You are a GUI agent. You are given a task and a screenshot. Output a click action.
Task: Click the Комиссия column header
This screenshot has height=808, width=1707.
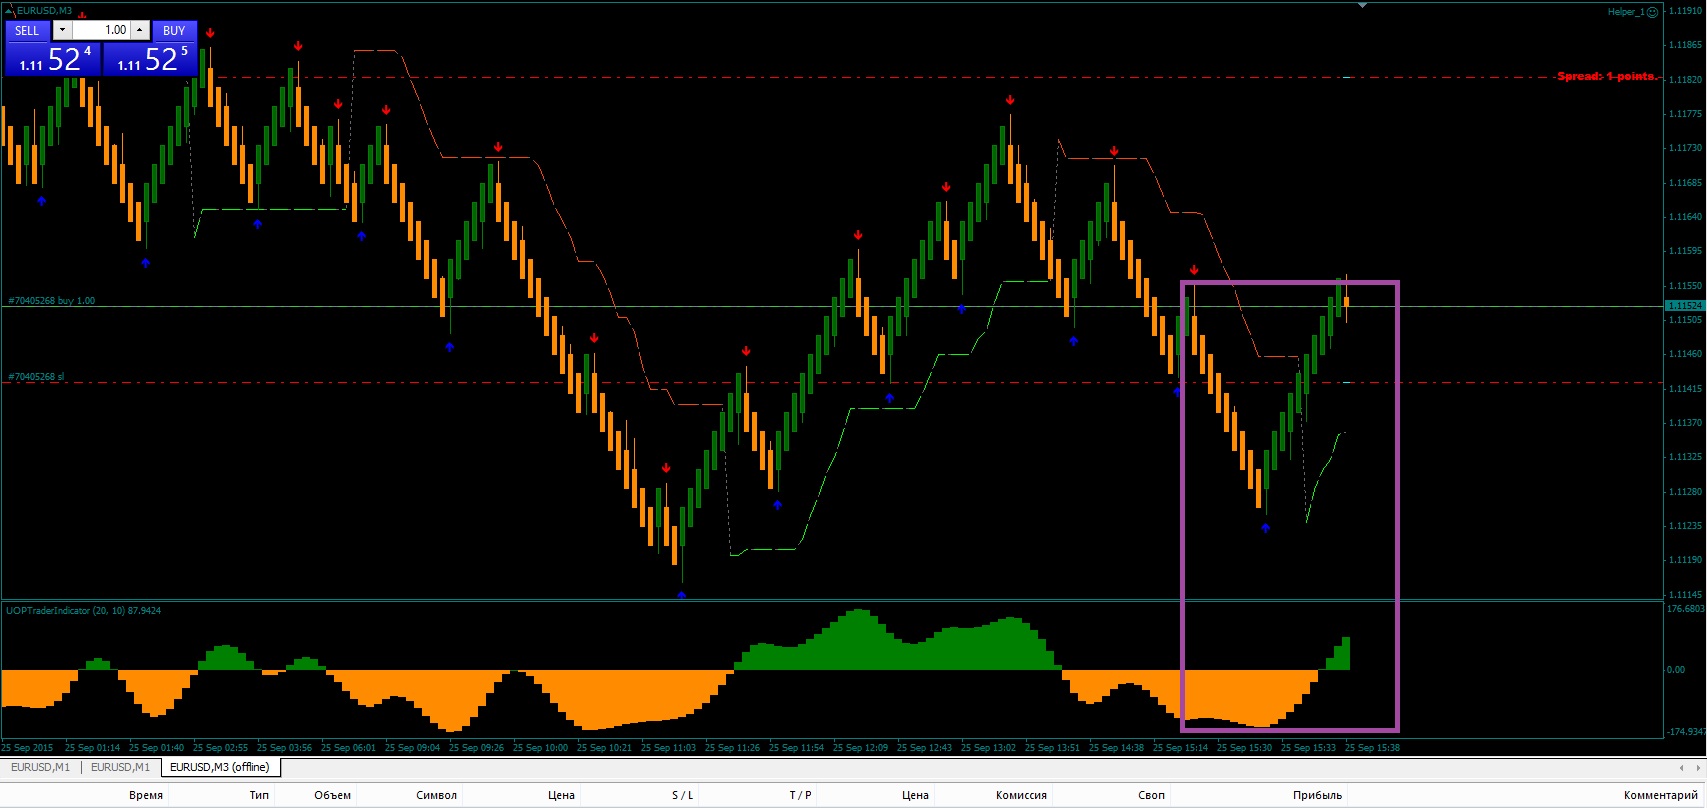(x=1021, y=795)
